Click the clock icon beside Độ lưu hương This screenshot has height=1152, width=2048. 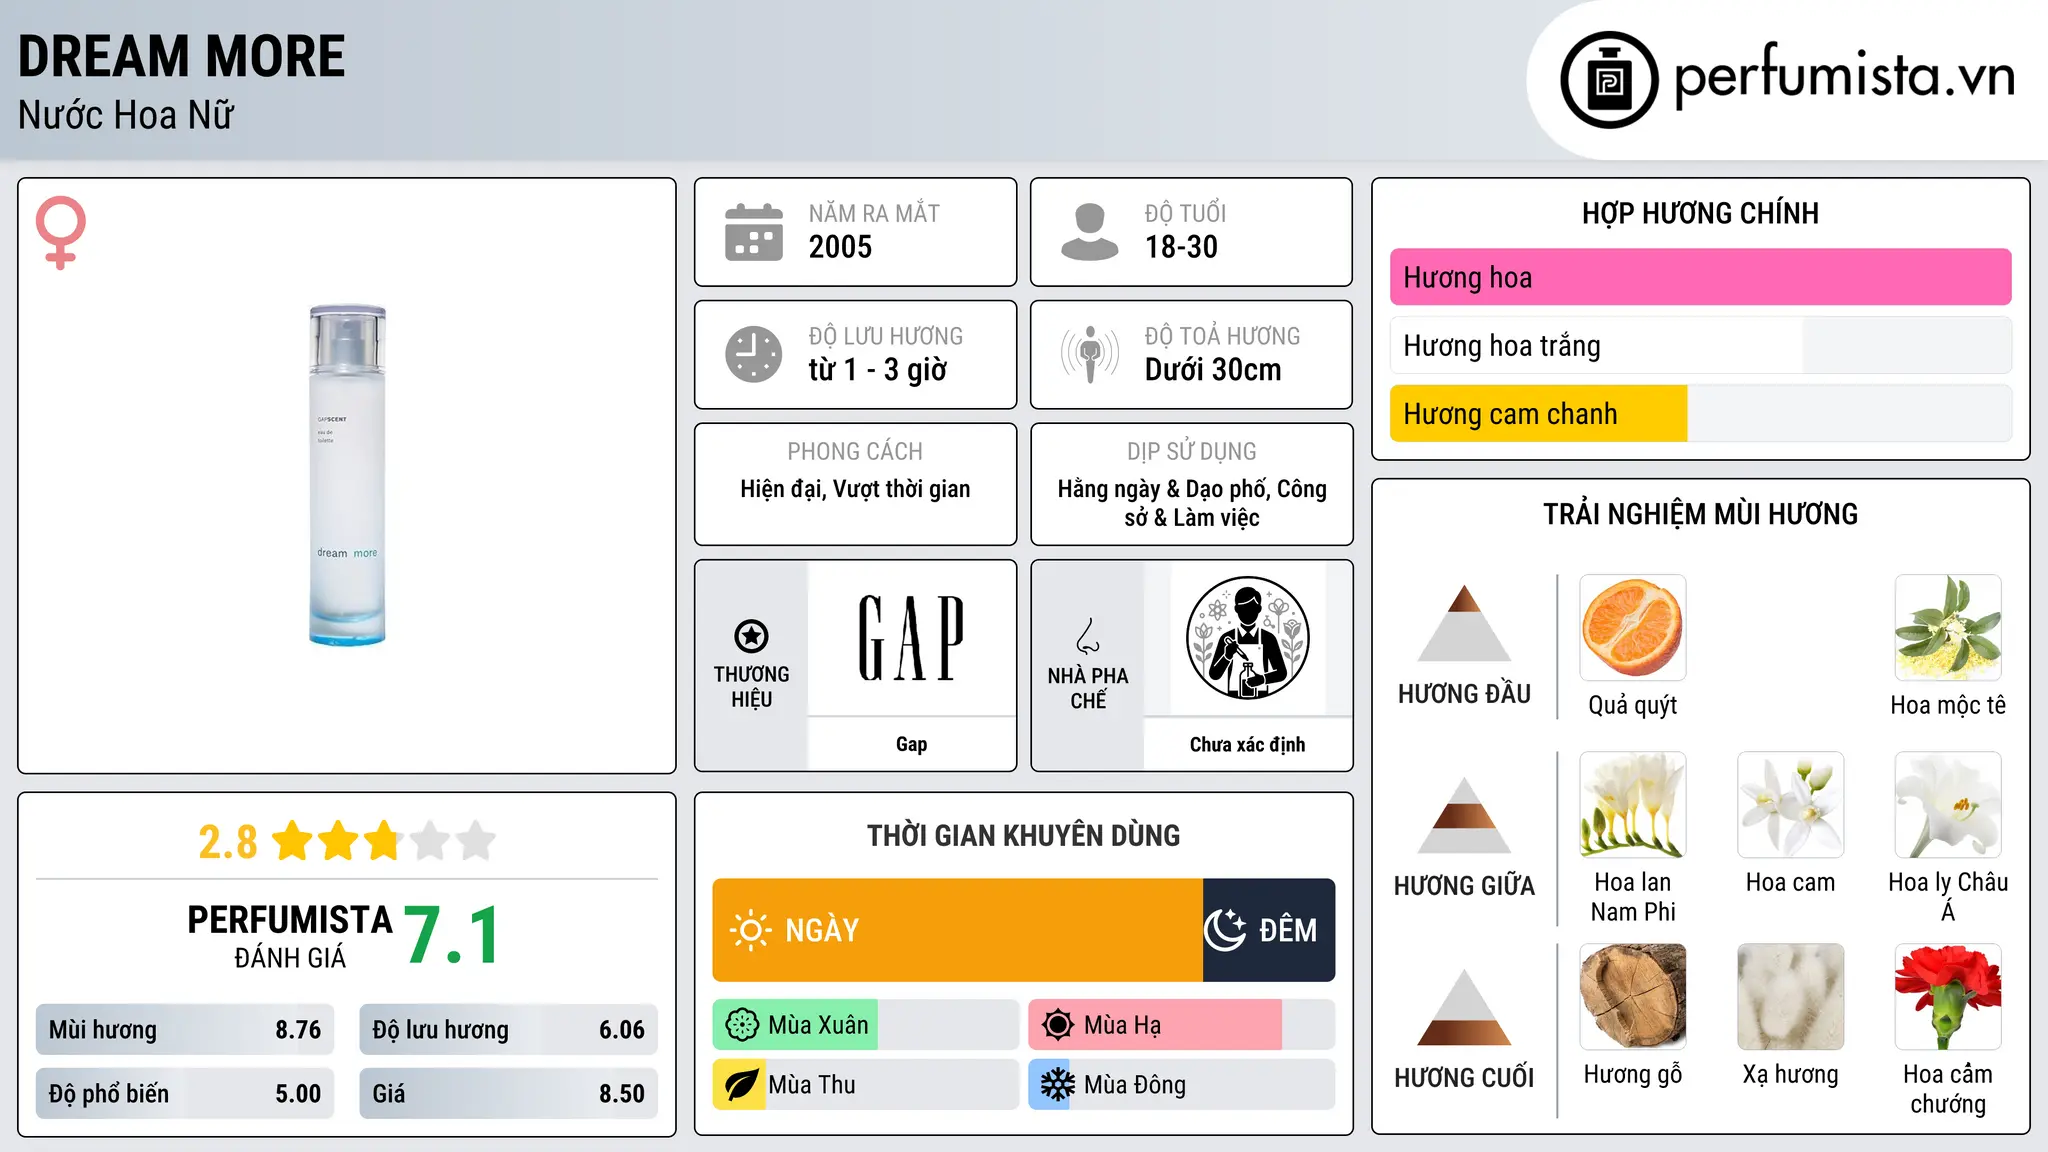tap(754, 354)
